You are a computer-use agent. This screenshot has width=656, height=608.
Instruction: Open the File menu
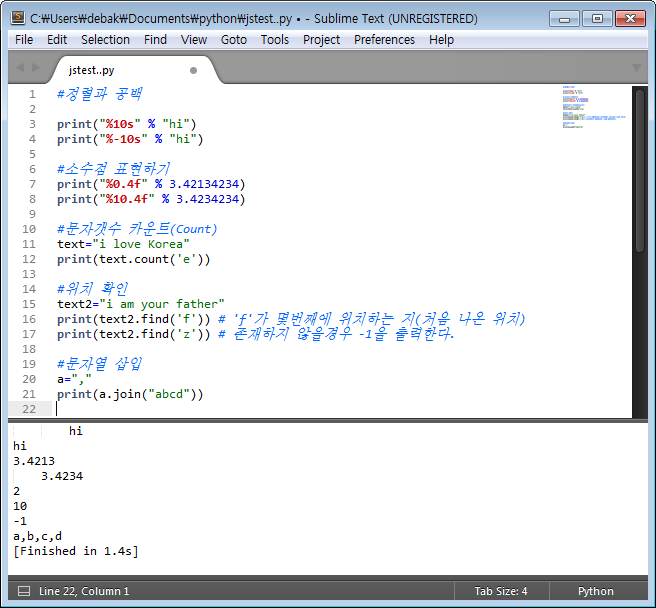click(x=24, y=40)
